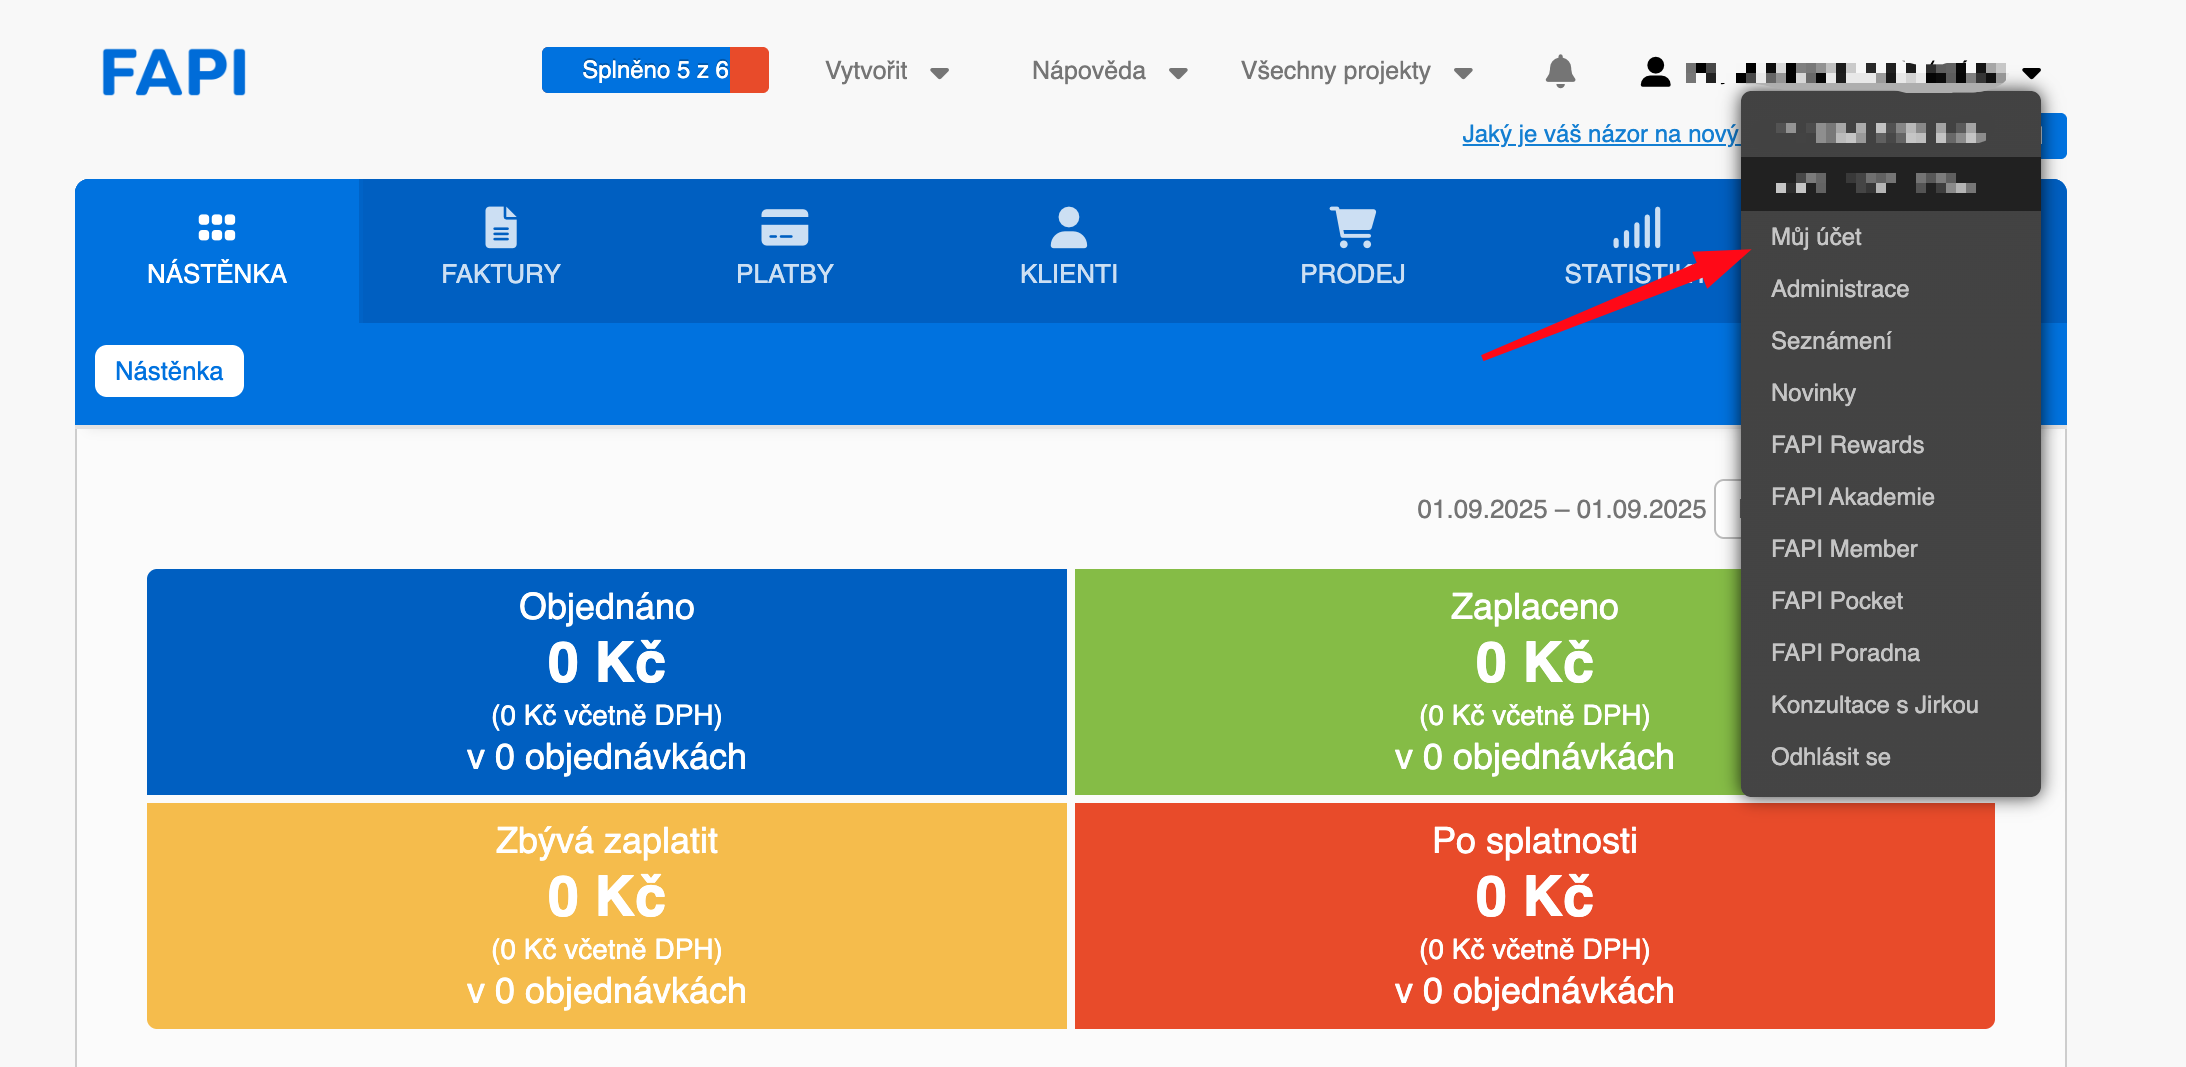
Task: Select Můj účet in the user menu
Action: pos(1890,237)
